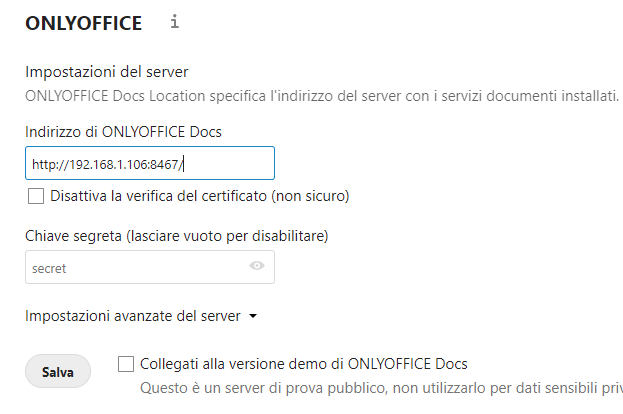Show secret key with the eye icon
623x414 pixels.
tap(257, 267)
